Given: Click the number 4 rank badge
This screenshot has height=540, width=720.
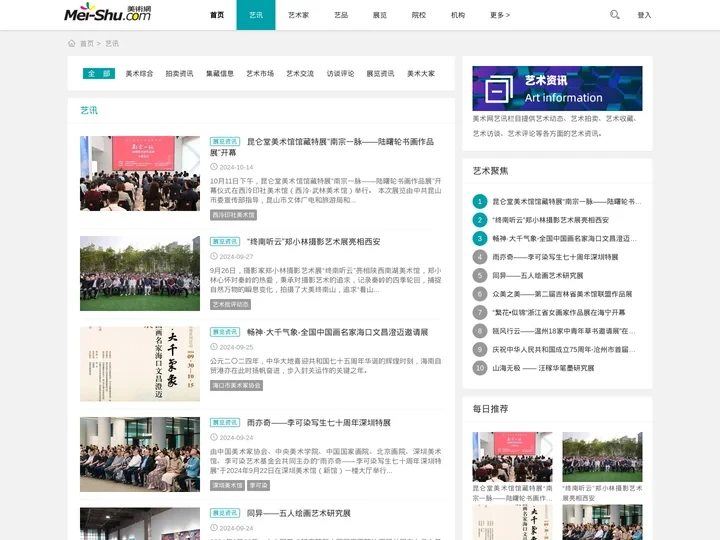Looking at the screenshot, I should pos(479,257).
